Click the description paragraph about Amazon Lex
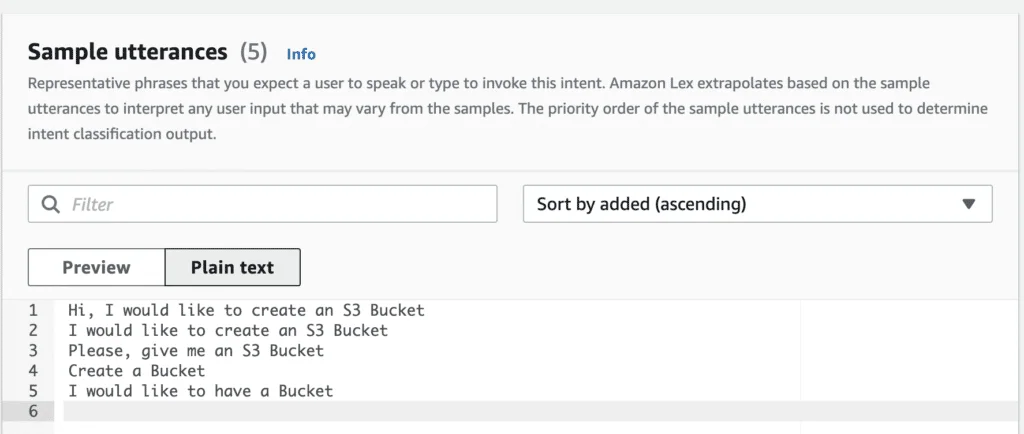 [507, 109]
